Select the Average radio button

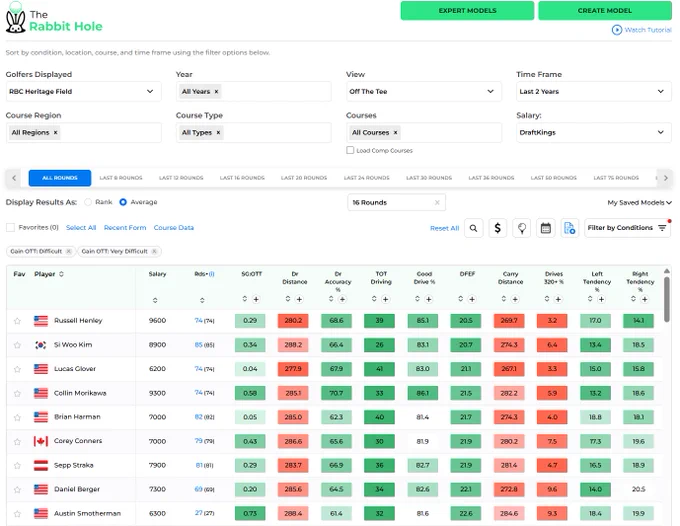point(123,202)
